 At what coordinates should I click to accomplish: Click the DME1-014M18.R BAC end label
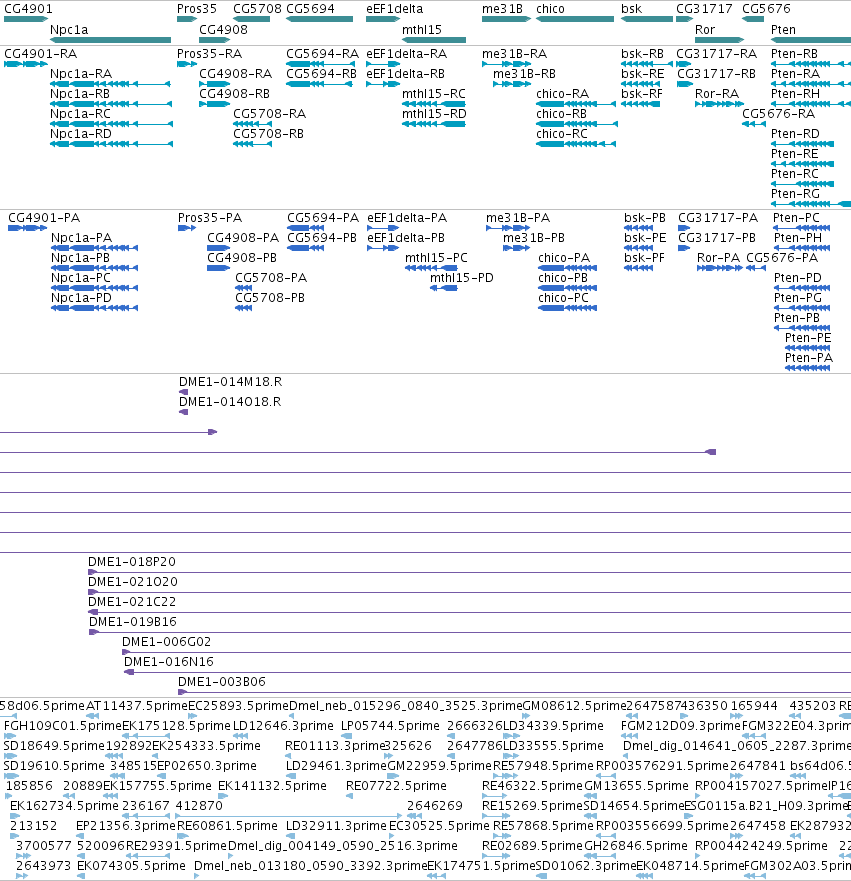(x=230, y=382)
